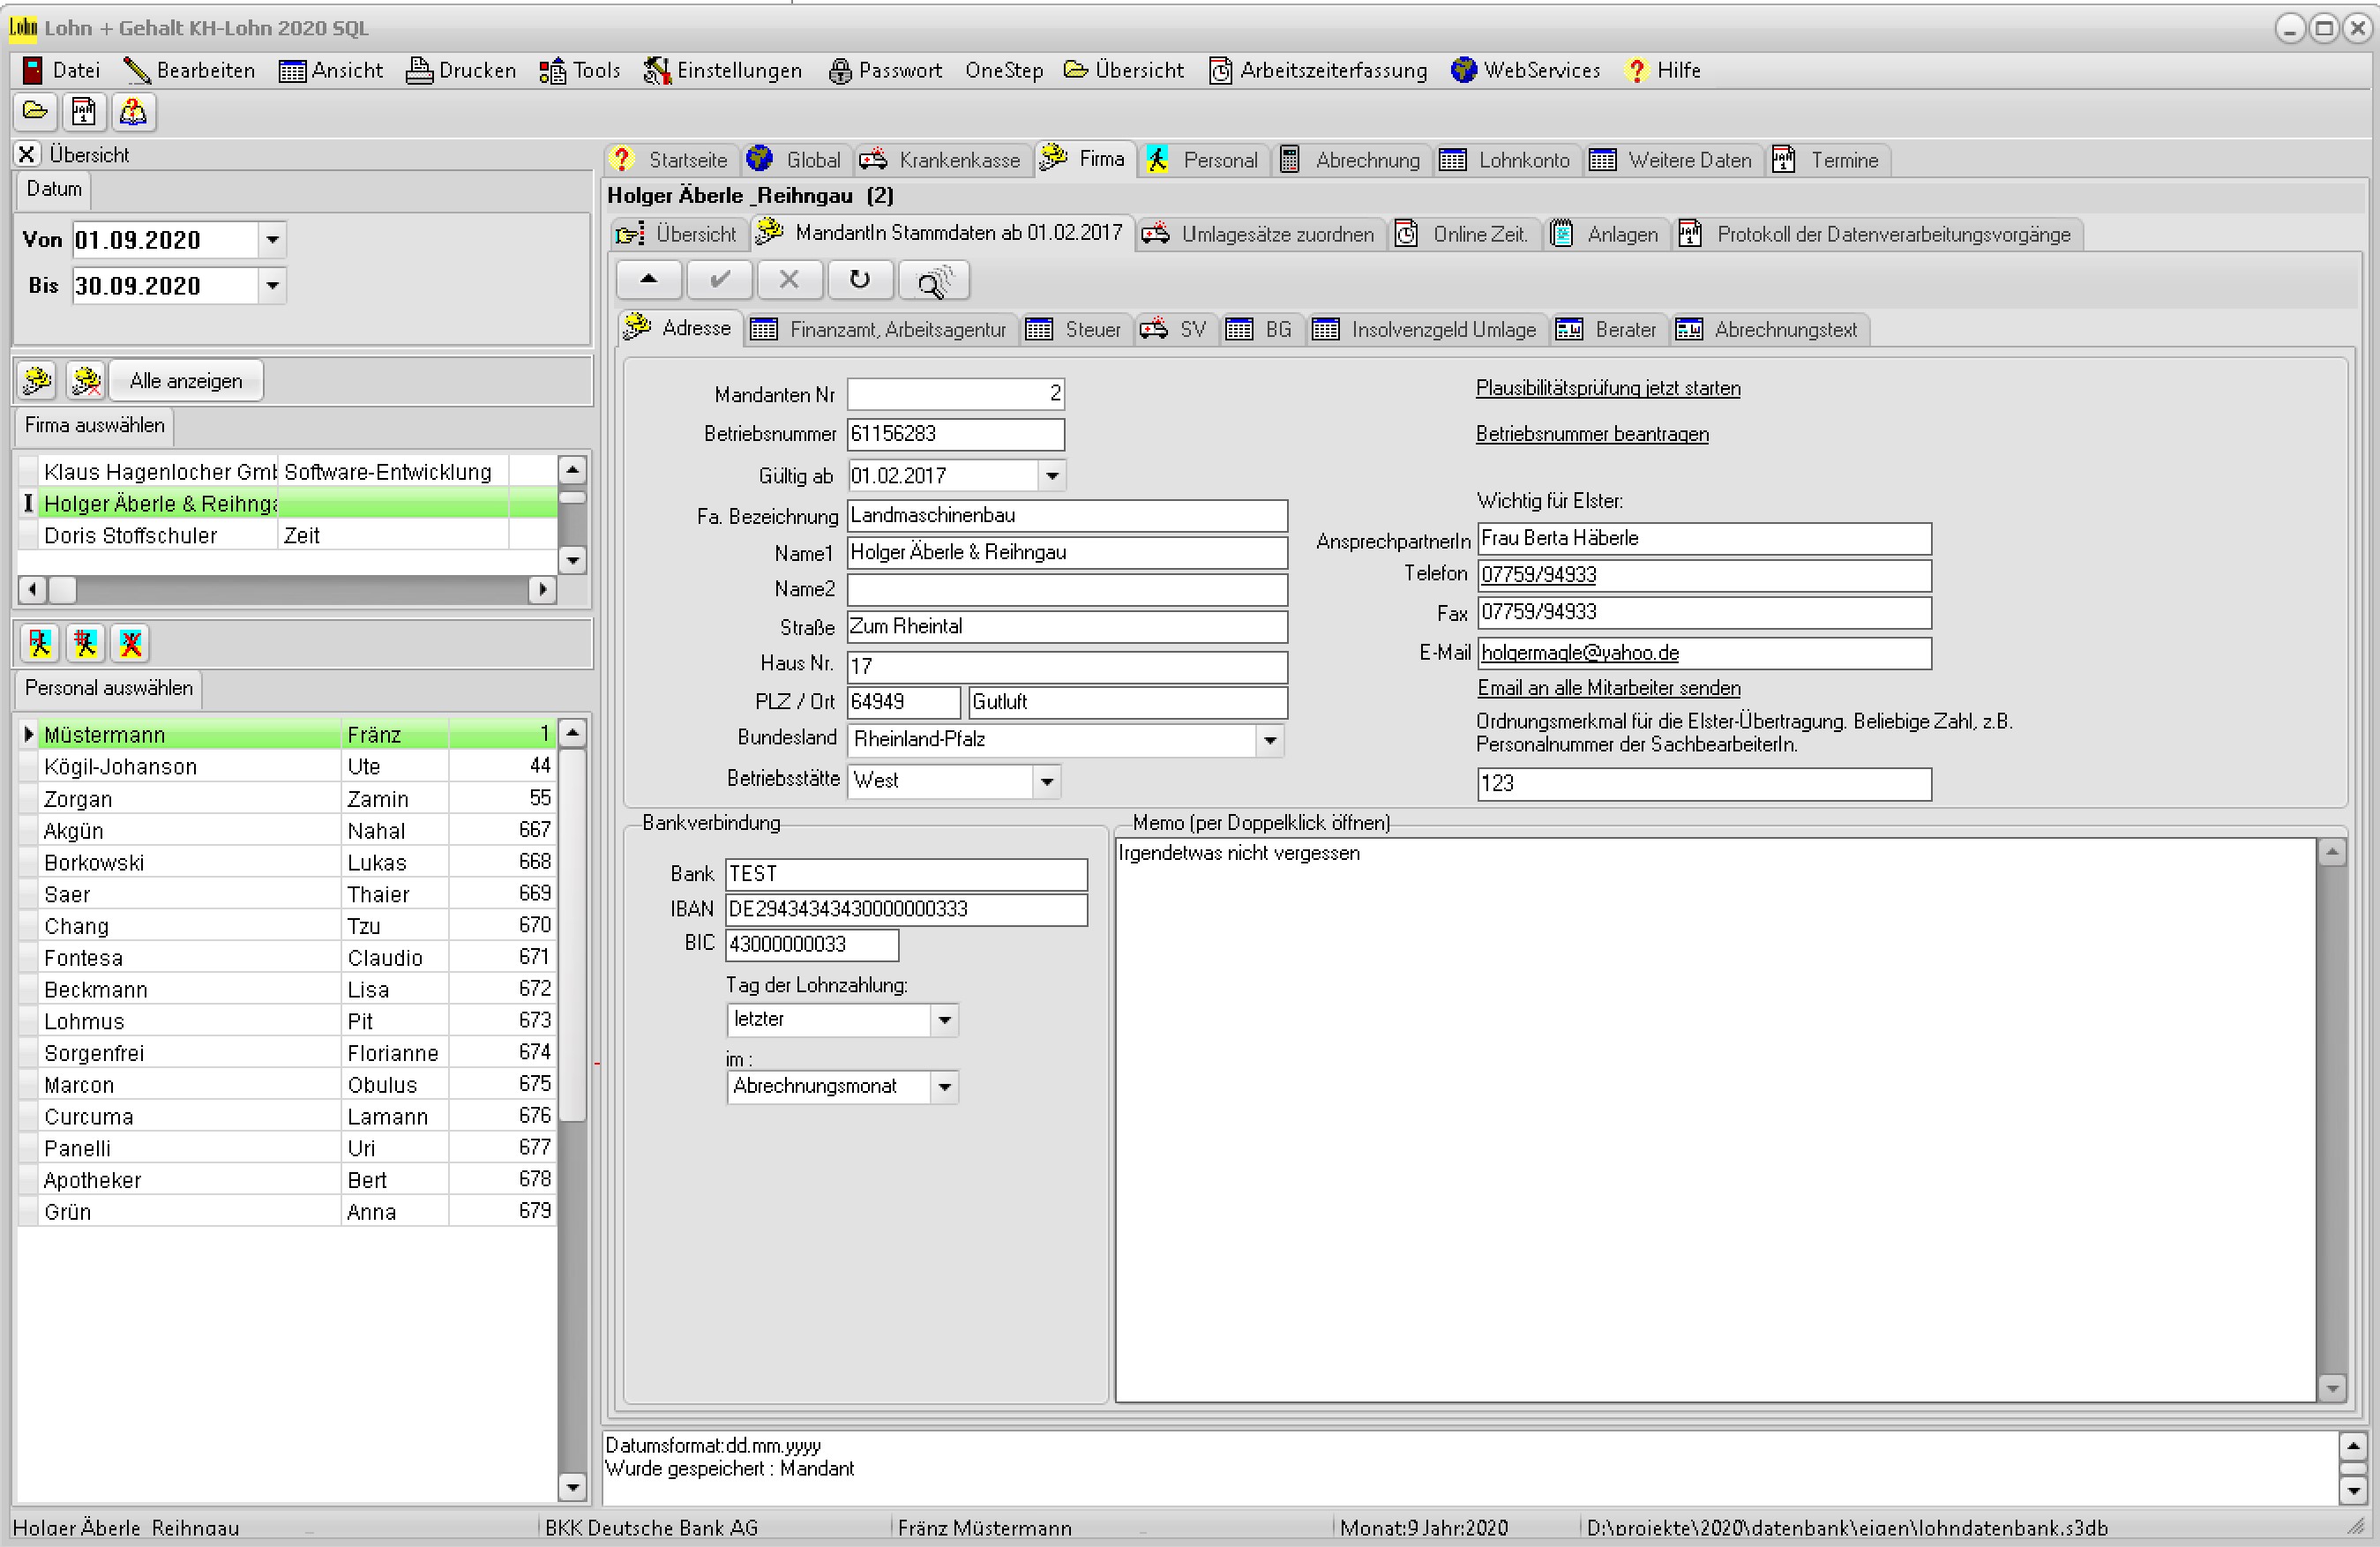Click the first personnel icon above Personal auswählen
The width and height of the screenshot is (2380, 1547).
coord(40,643)
